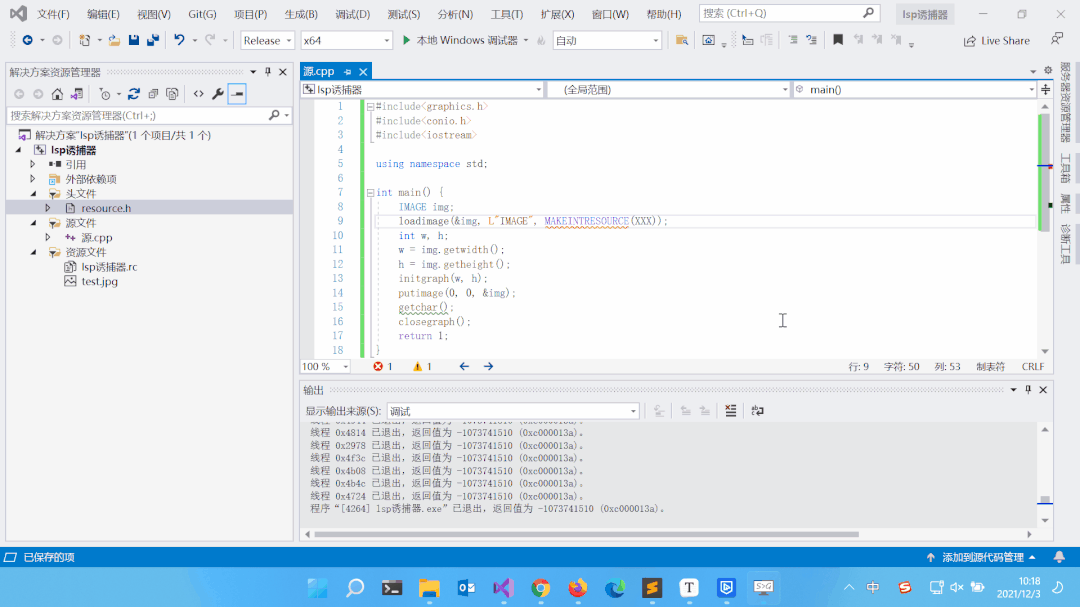Navigate backward with blue left arrow
This screenshot has width=1080, height=607.
click(x=464, y=367)
